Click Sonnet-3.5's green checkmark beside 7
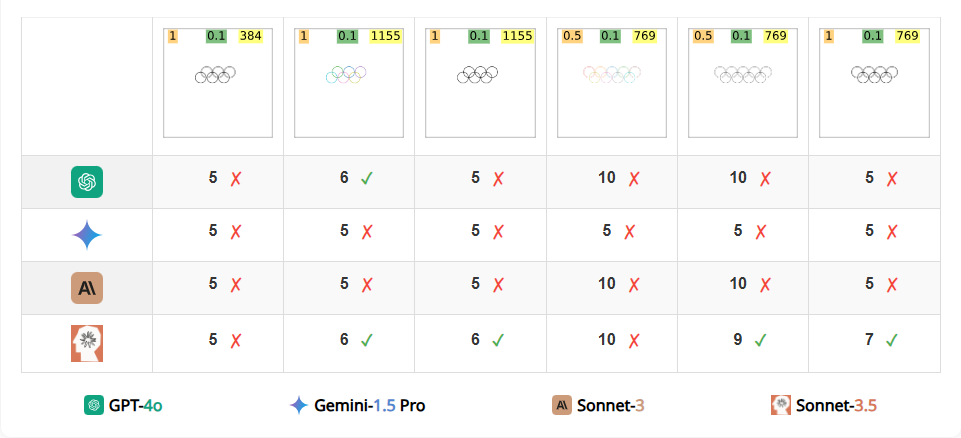961x438 pixels. (892, 341)
